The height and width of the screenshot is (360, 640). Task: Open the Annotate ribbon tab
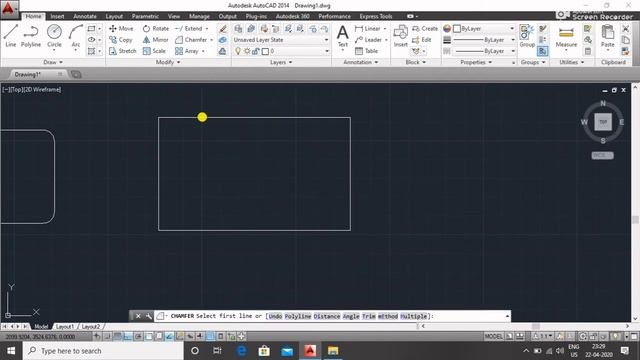85,16
